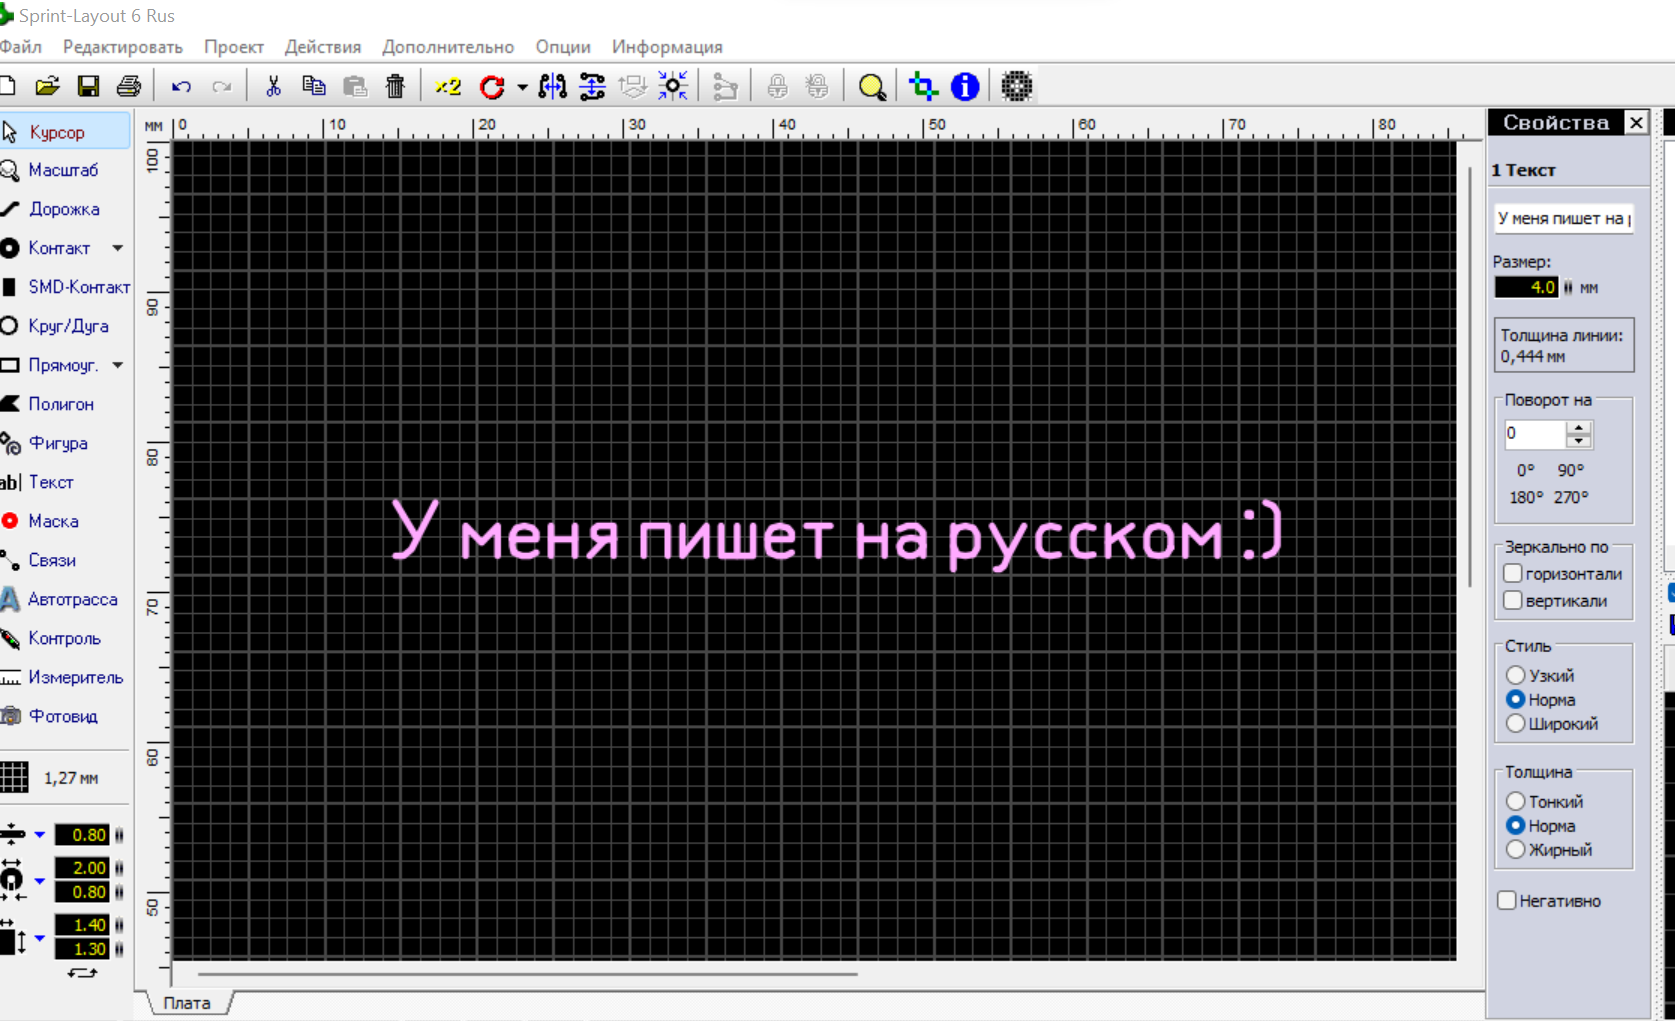Screen dimensions: 1675x1021
Task: Enable mirroring по вертикали checkbox
Action: click(x=1513, y=600)
